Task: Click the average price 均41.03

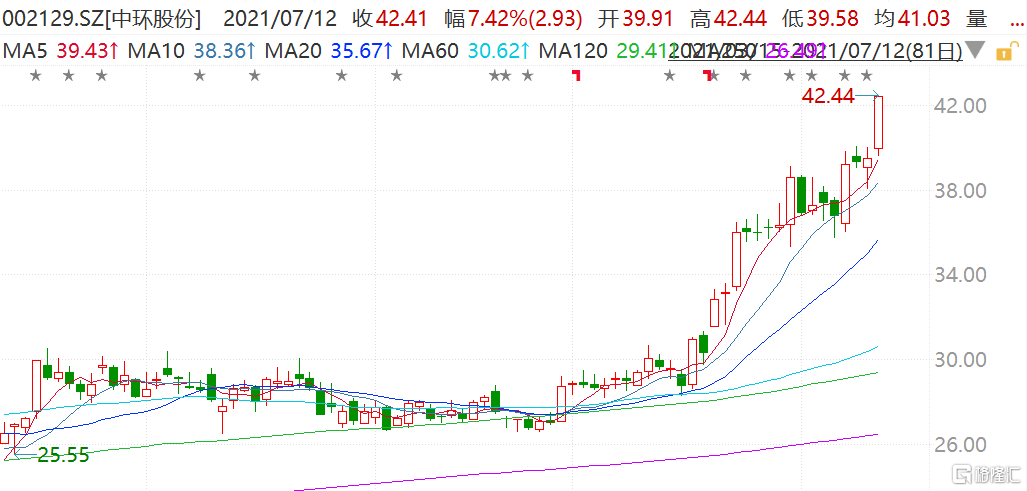Action: point(914,19)
